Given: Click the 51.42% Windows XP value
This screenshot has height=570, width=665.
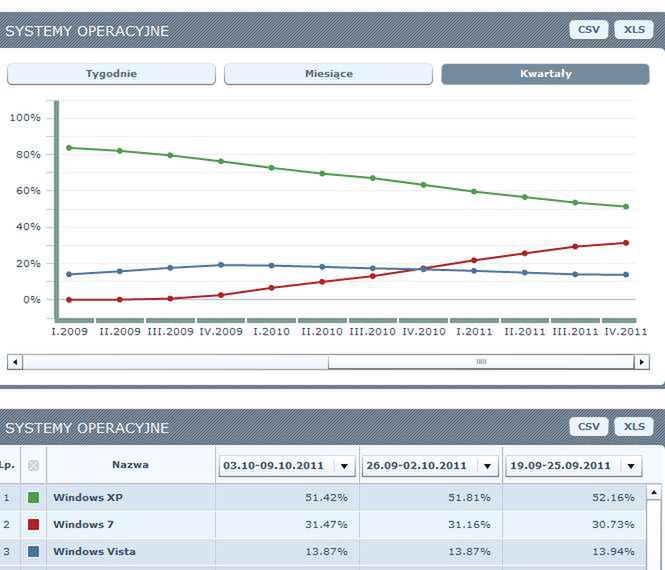Looking at the screenshot, I should pos(326,497).
